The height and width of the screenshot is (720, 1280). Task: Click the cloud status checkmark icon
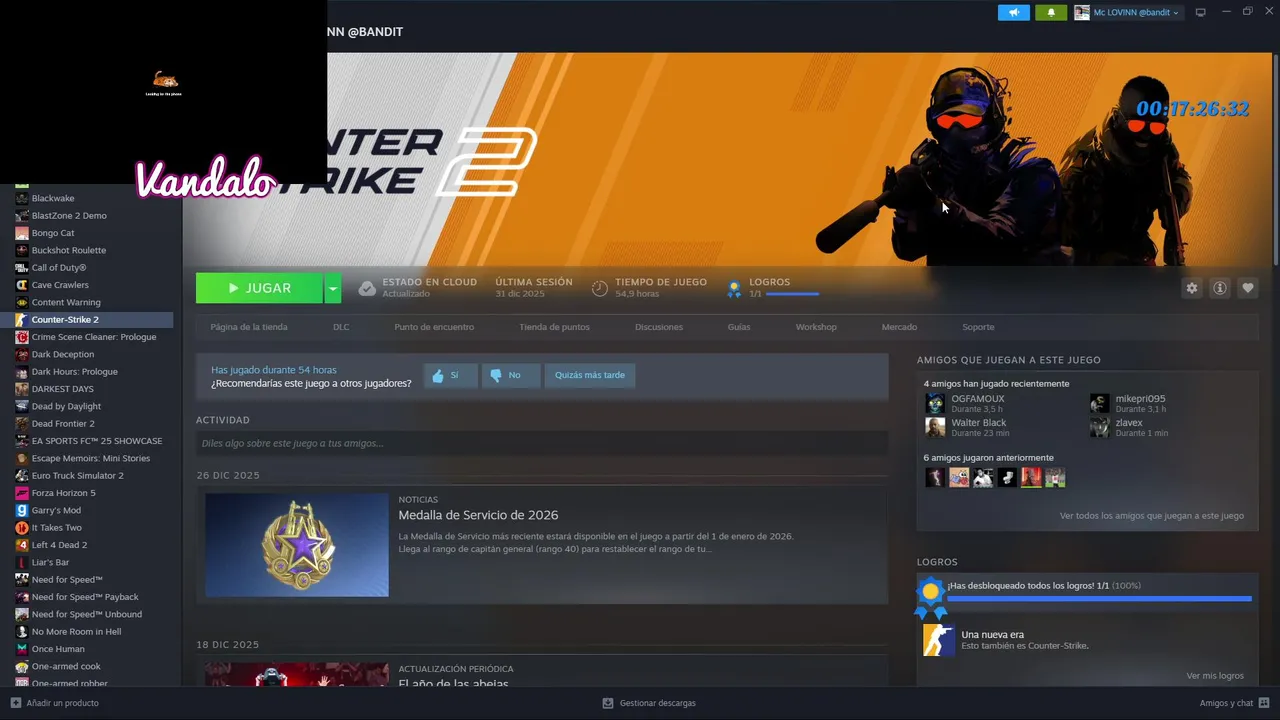click(367, 288)
